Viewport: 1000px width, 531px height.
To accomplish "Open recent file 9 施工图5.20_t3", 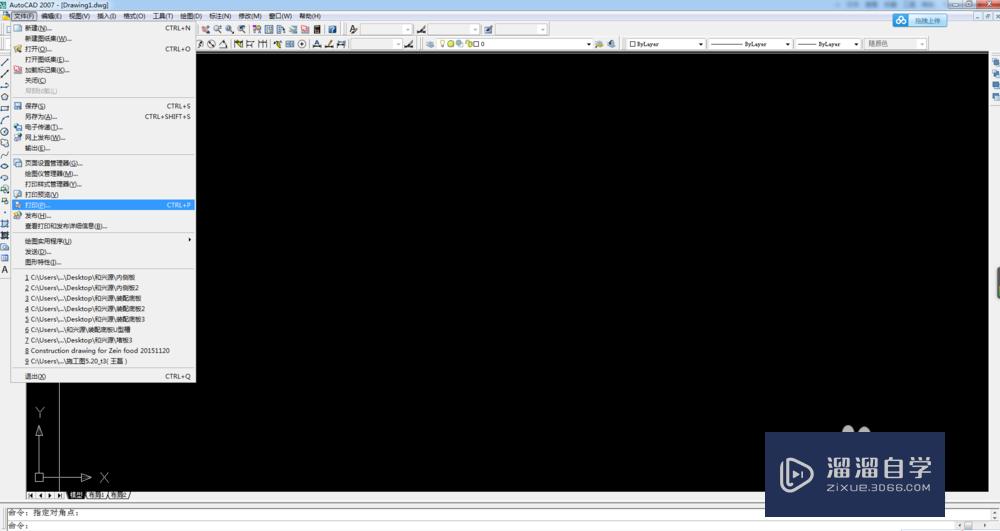I will coord(103,361).
